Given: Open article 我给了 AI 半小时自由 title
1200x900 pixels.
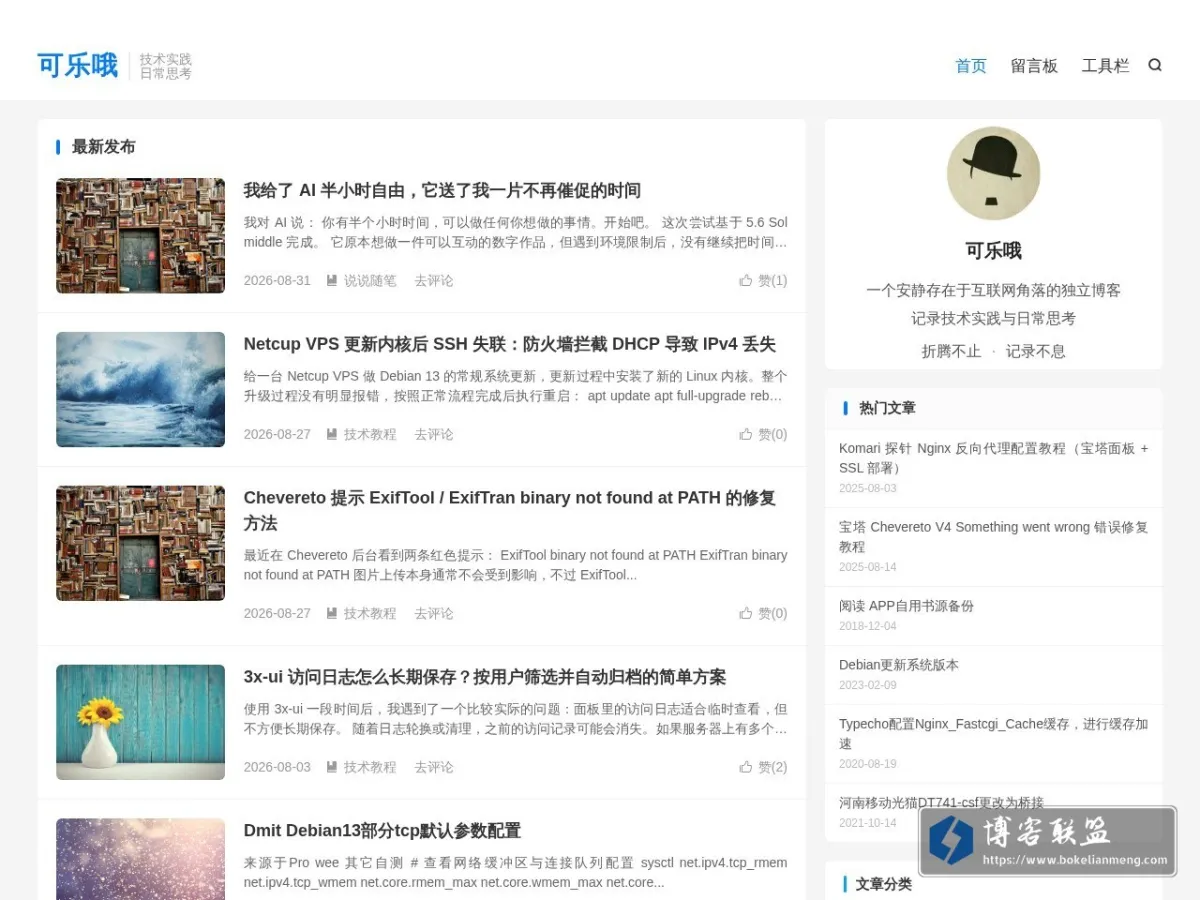Looking at the screenshot, I should pos(442,191).
